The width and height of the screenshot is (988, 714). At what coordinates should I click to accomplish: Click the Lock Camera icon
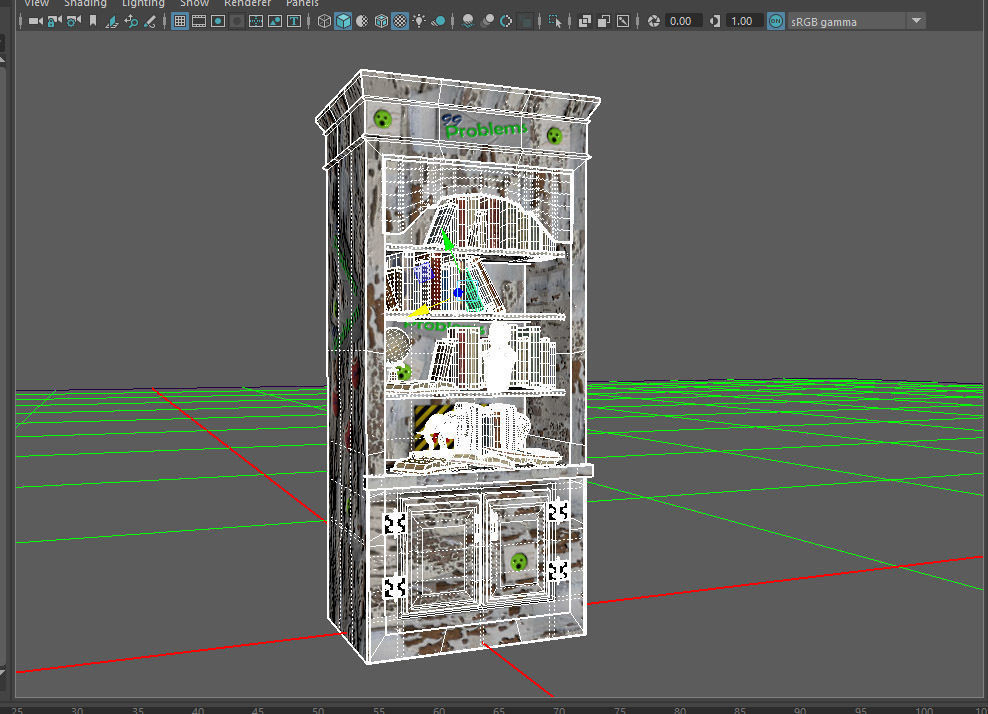[x=53, y=21]
